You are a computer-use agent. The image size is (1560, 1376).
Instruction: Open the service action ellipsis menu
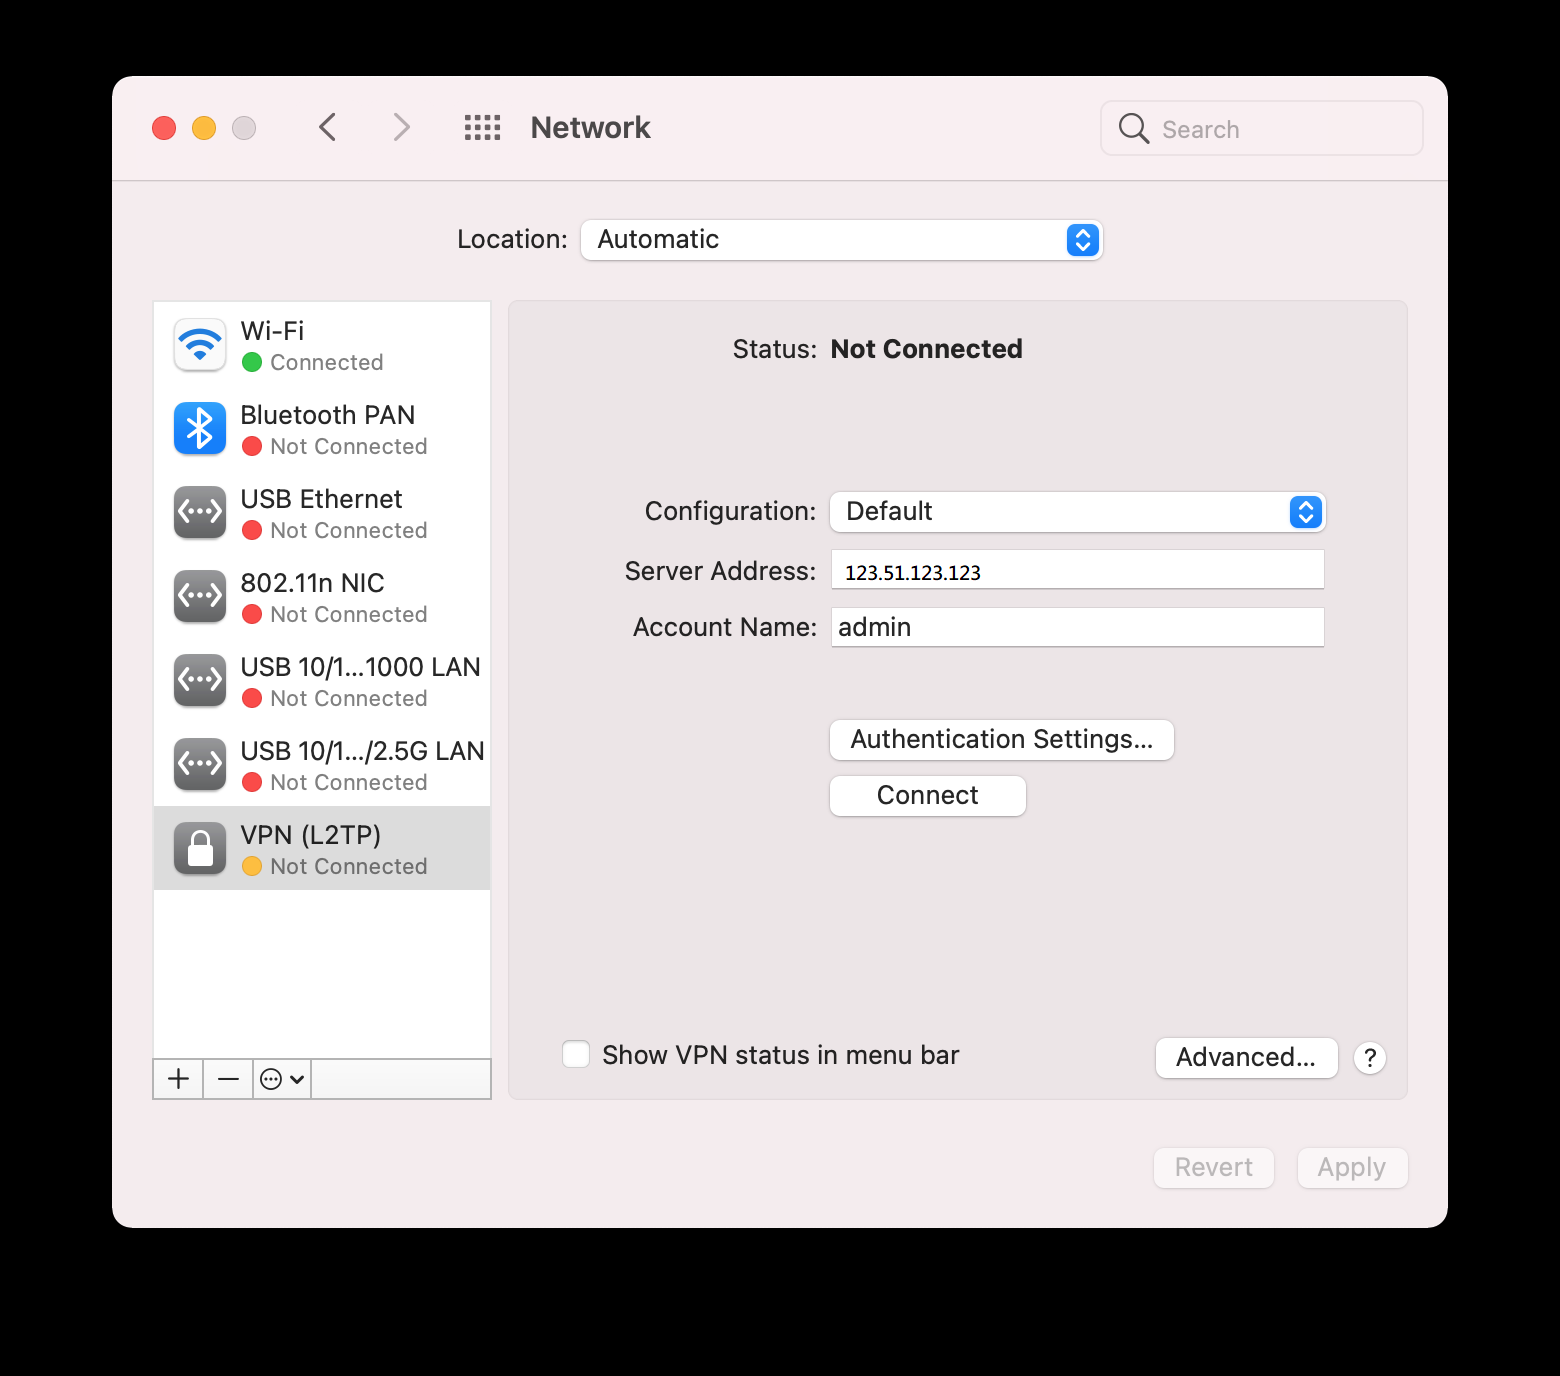282,1079
